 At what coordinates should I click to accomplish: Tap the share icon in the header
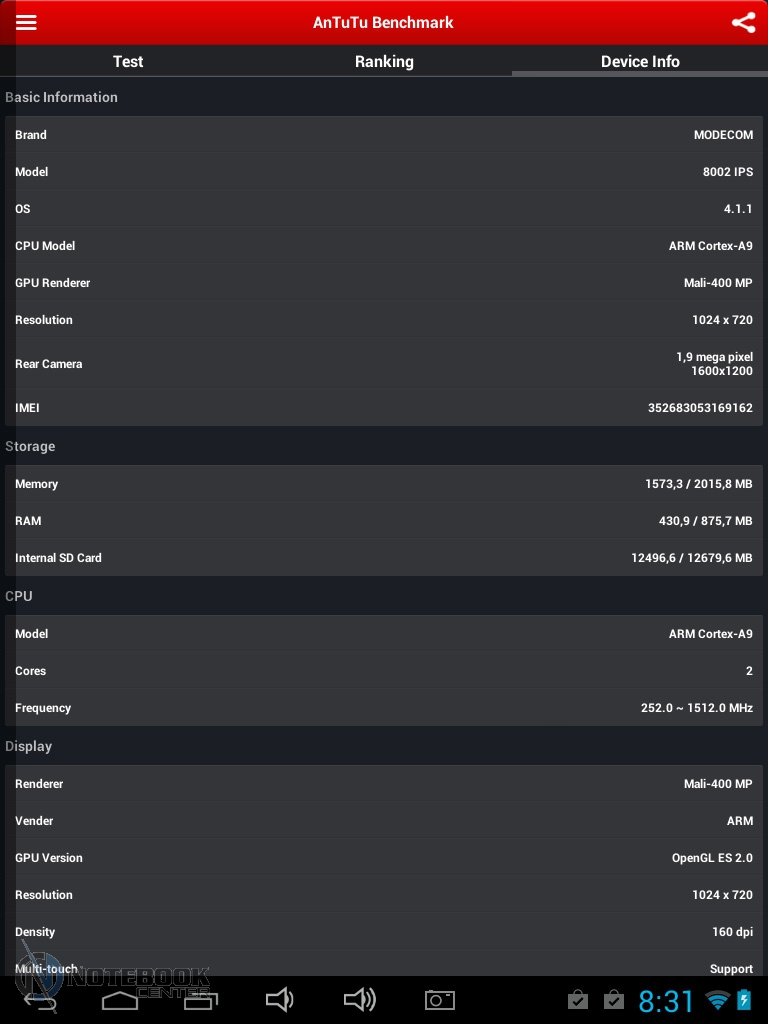(x=743, y=22)
